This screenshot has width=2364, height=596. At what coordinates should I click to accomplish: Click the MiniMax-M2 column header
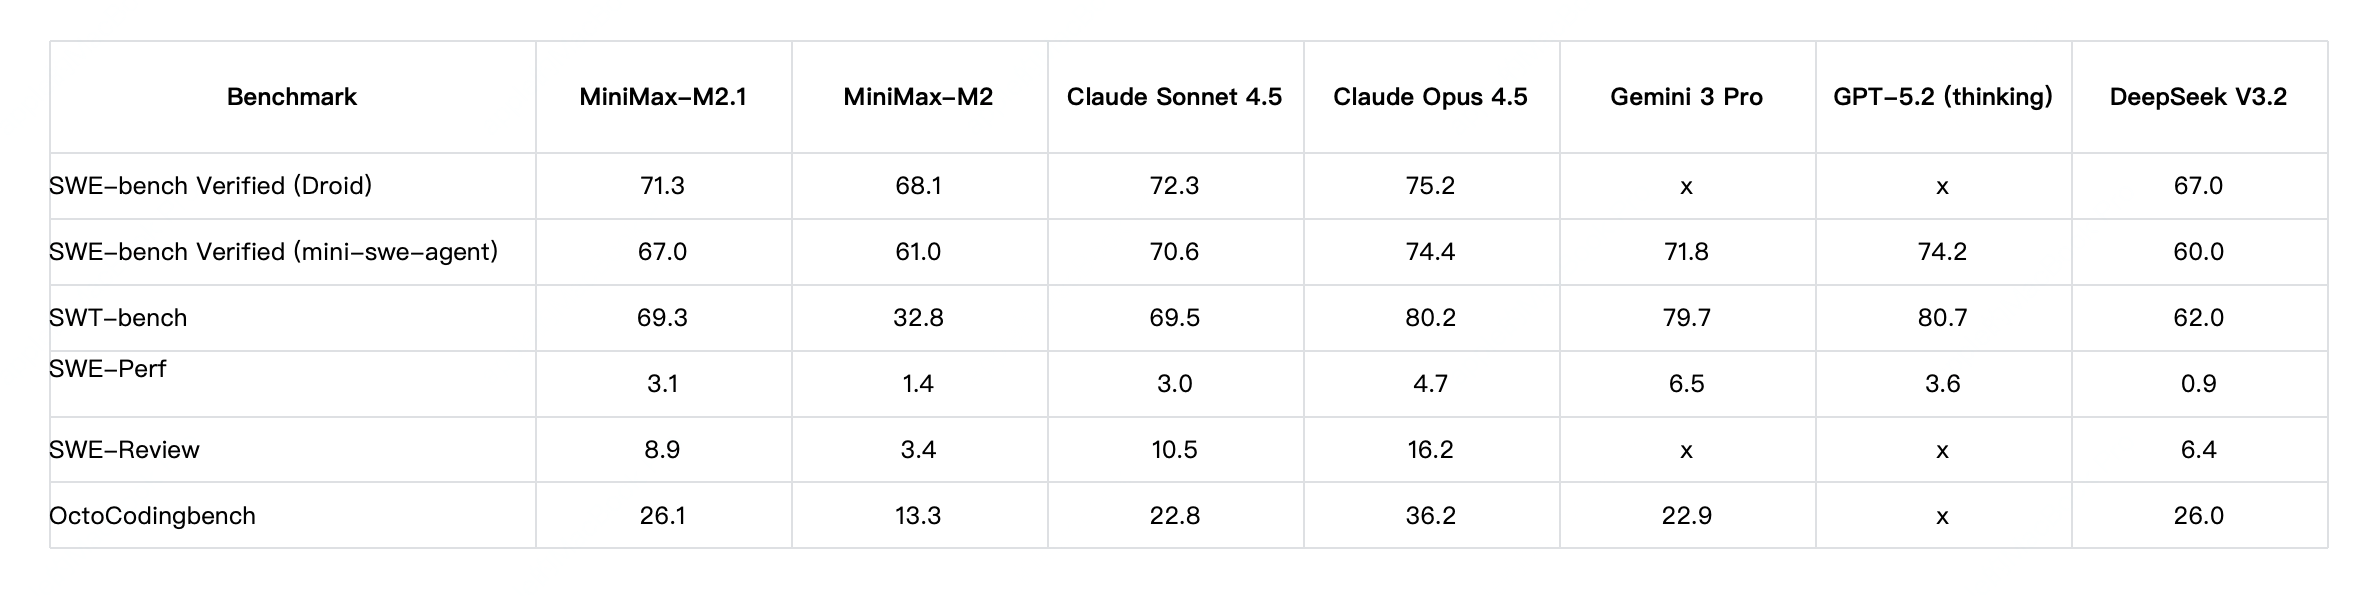point(918,97)
